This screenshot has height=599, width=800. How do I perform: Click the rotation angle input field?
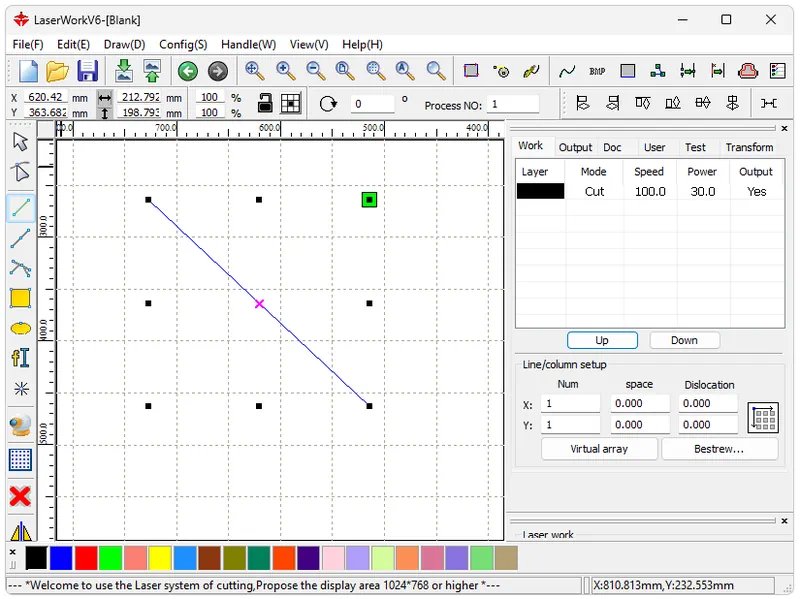point(372,104)
